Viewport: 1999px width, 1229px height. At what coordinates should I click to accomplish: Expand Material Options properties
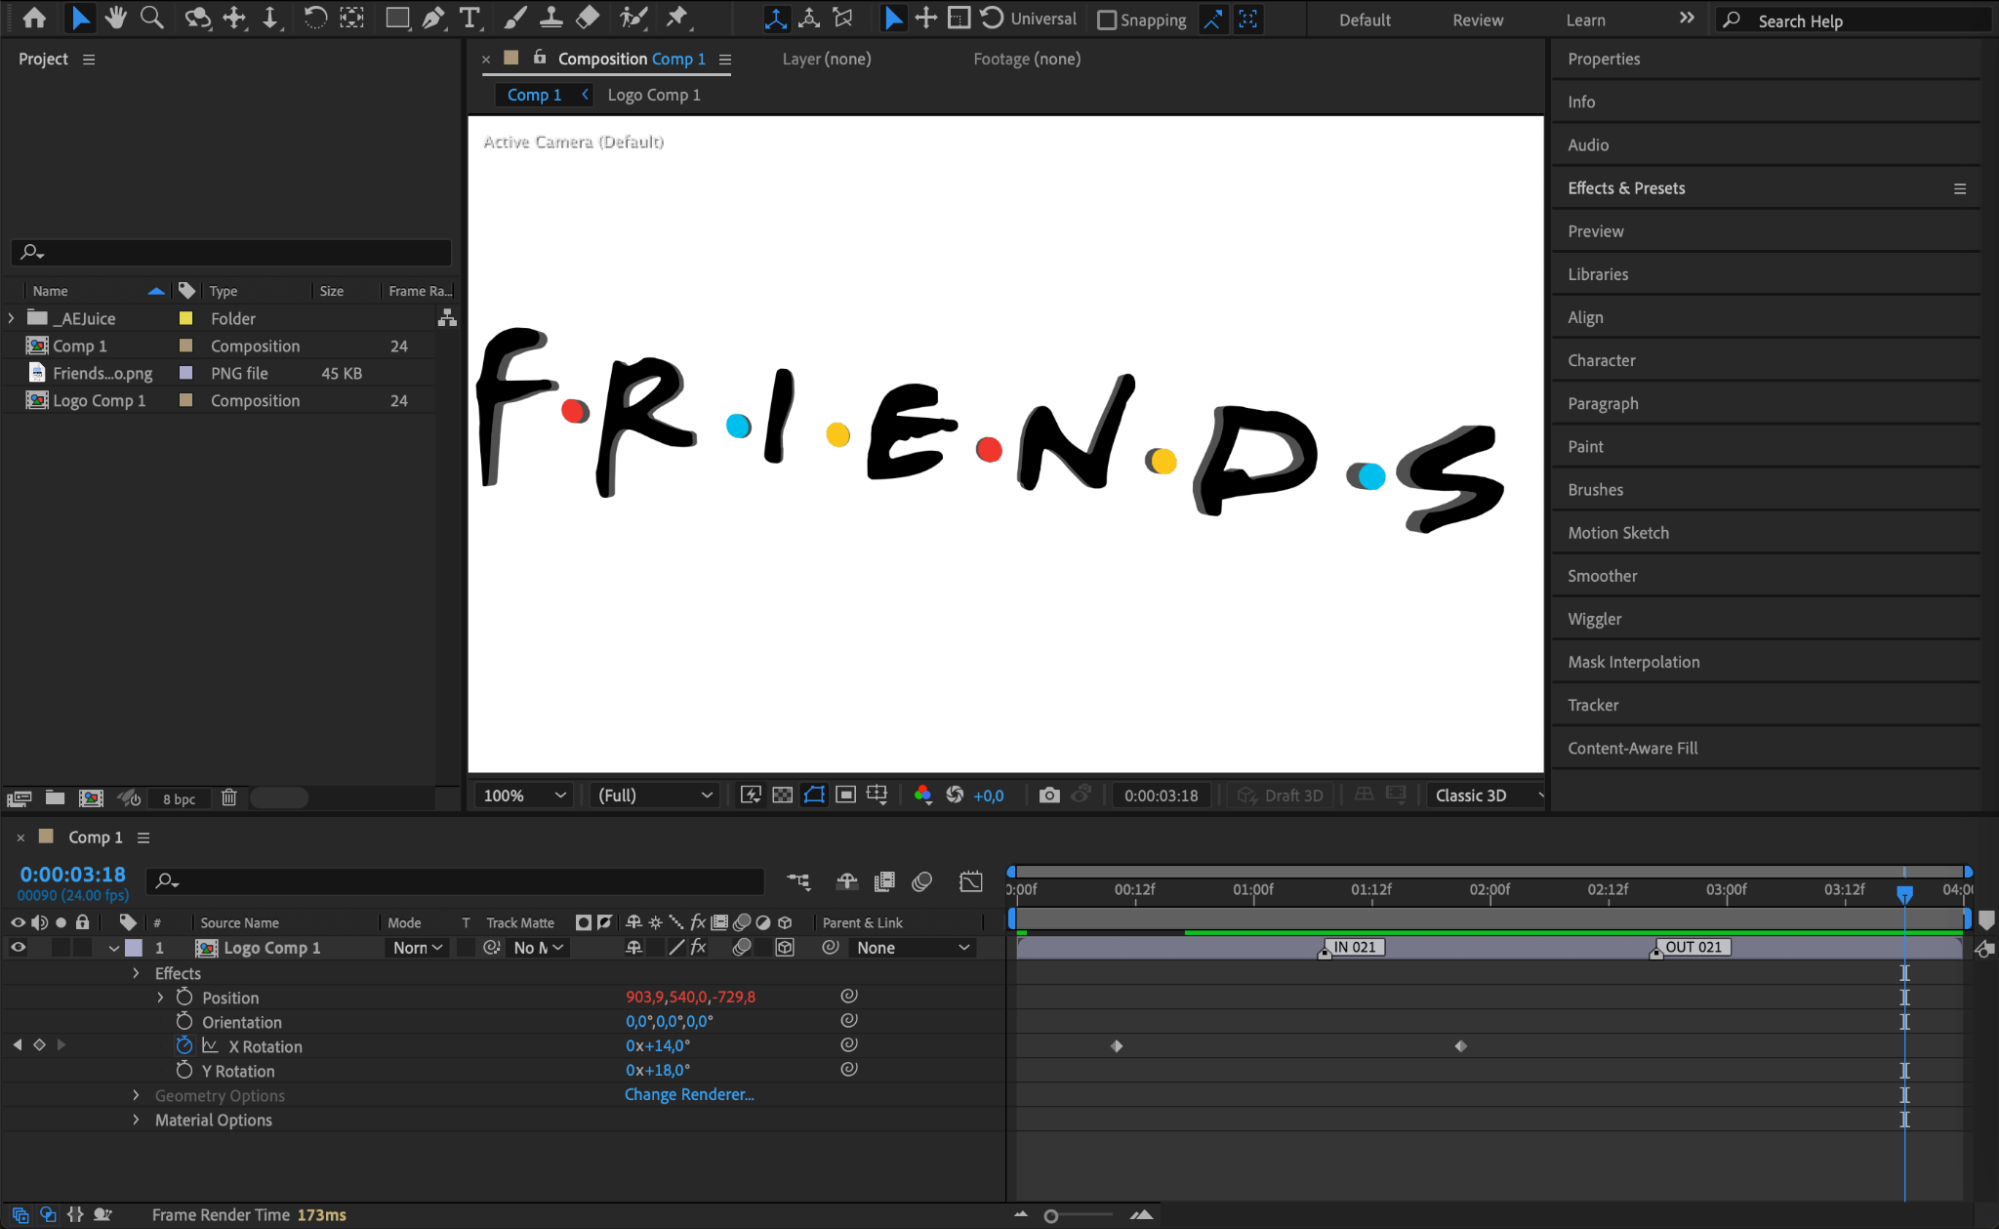click(x=136, y=1120)
